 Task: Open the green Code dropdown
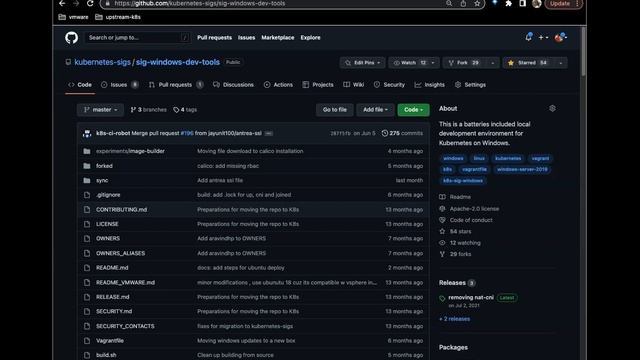click(x=413, y=109)
